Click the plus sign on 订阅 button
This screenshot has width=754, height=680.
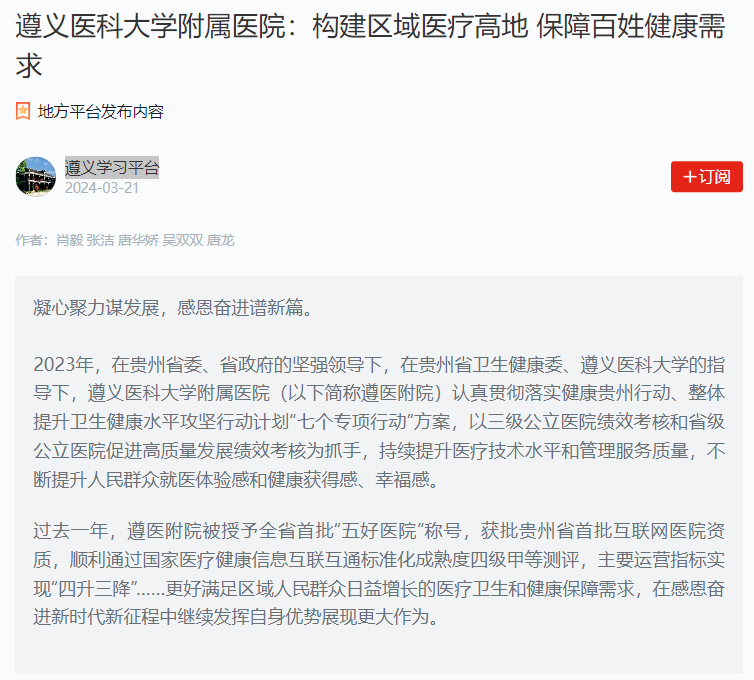tap(690, 177)
